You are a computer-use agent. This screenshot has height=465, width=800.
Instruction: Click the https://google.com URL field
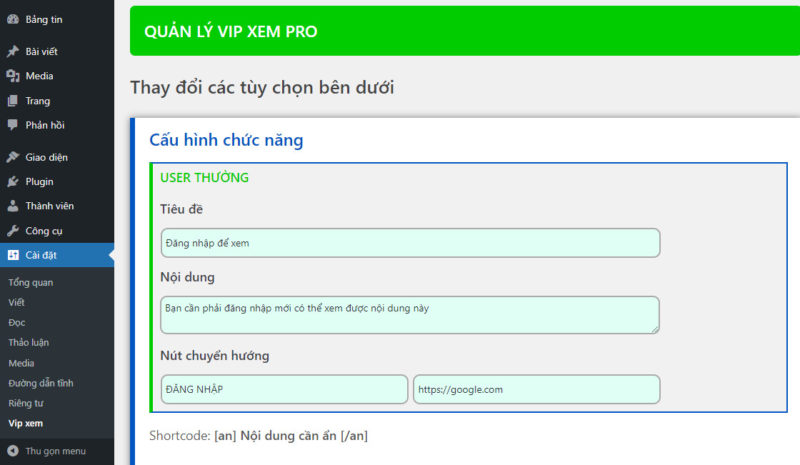(x=537, y=389)
